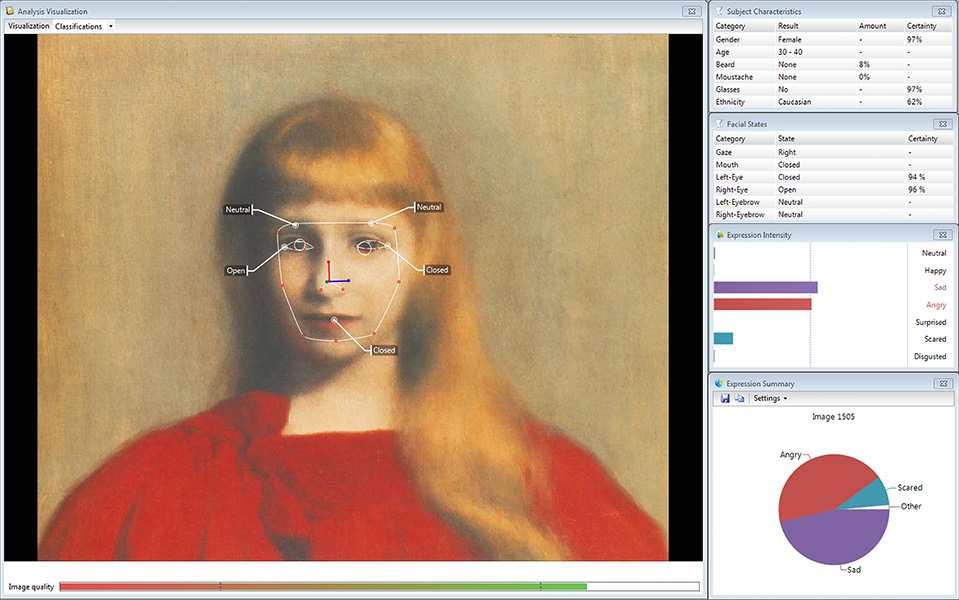The image size is (959, 600).
Task: Select the Right-Eyebrow row label
Action: pyautogui.click(x=740, y=215)
